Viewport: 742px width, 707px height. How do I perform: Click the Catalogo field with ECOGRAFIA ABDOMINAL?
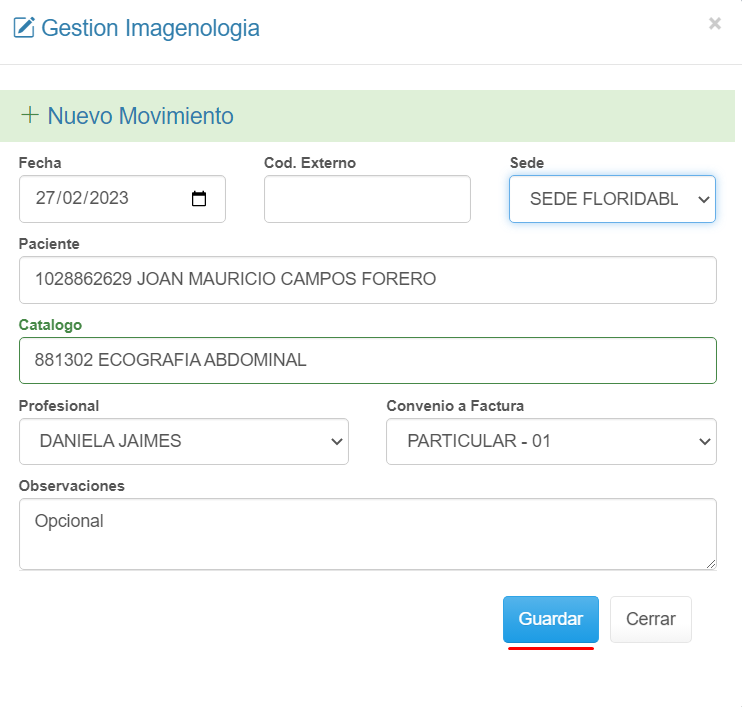367,360
